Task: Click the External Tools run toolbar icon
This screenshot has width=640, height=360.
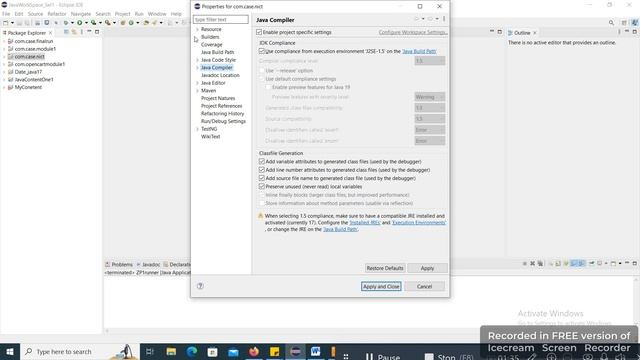Action: point(108,23)
